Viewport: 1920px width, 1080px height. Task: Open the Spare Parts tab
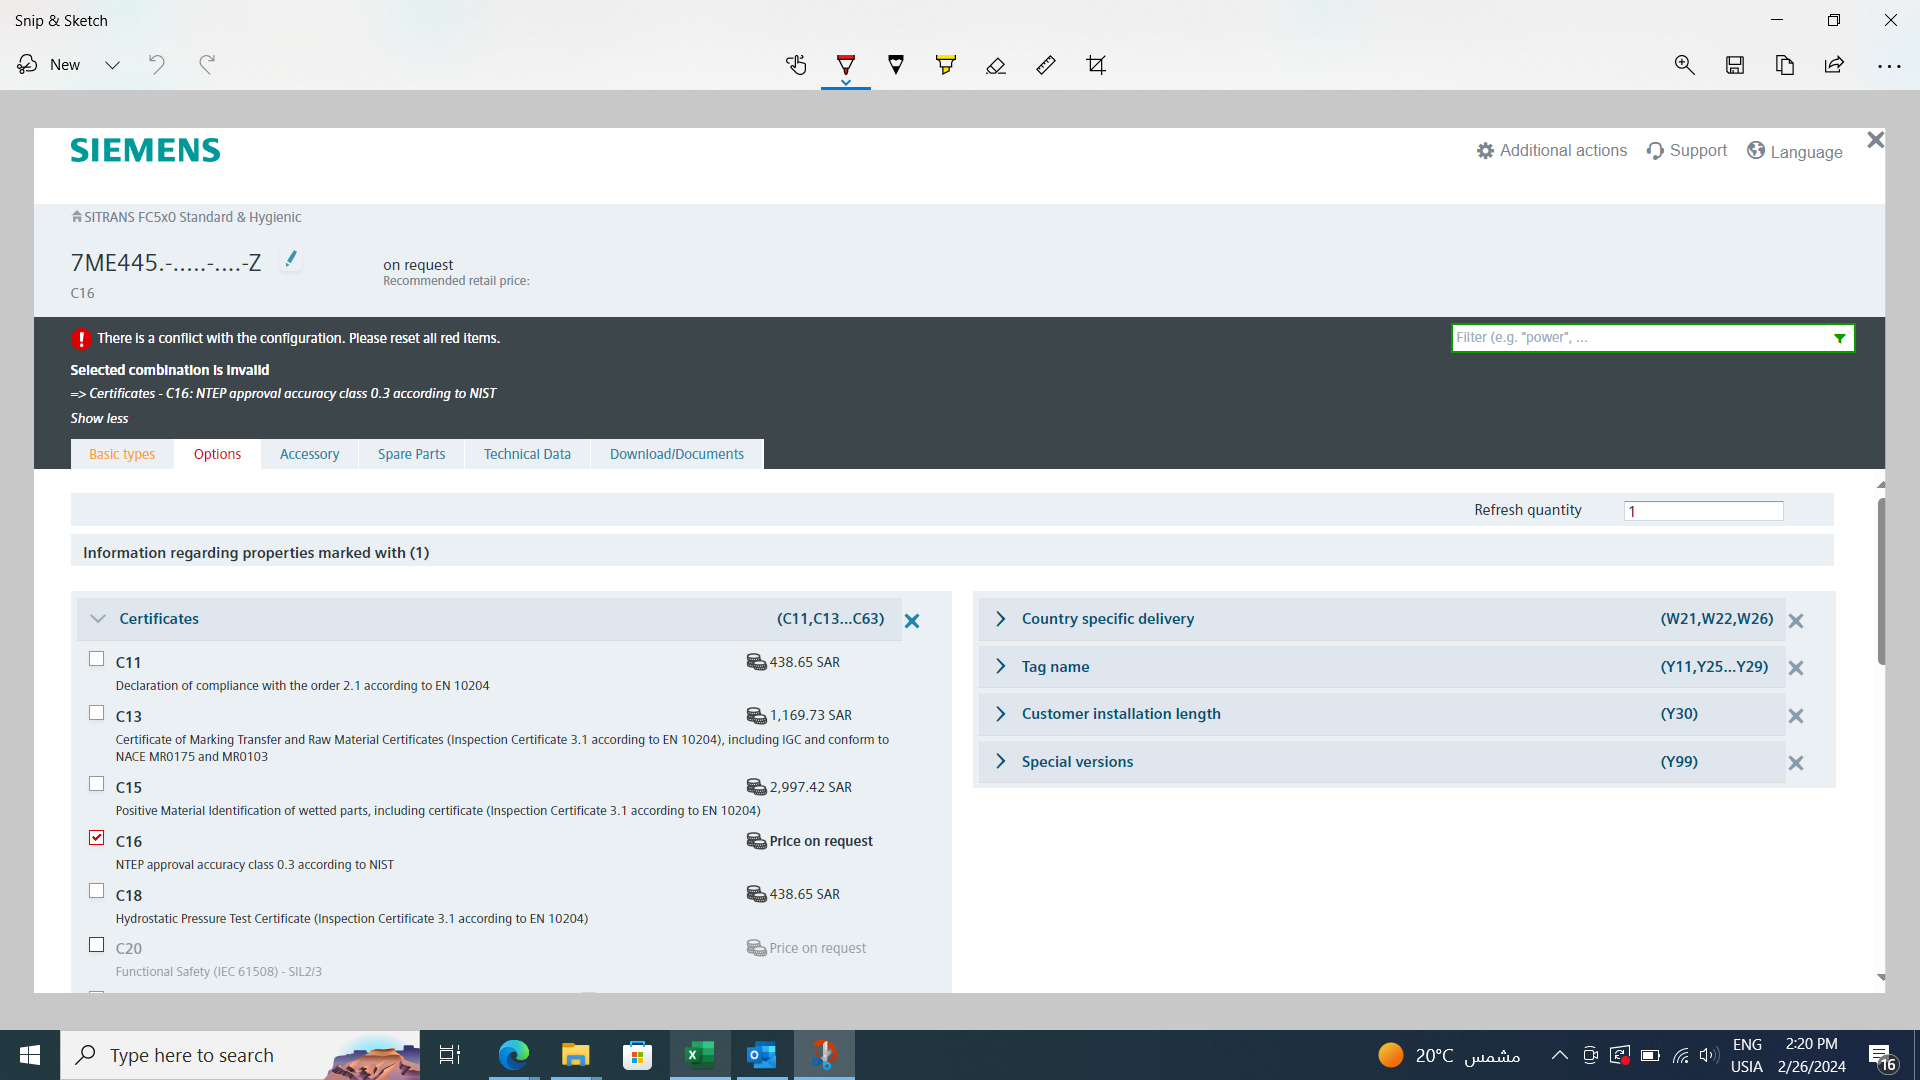tap(411, 454)
